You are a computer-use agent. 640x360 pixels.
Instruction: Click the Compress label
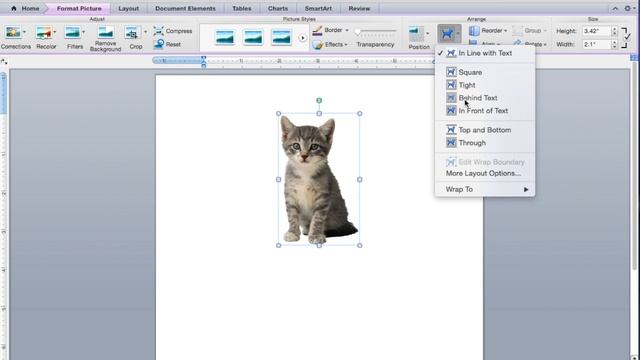pos(179,31)
